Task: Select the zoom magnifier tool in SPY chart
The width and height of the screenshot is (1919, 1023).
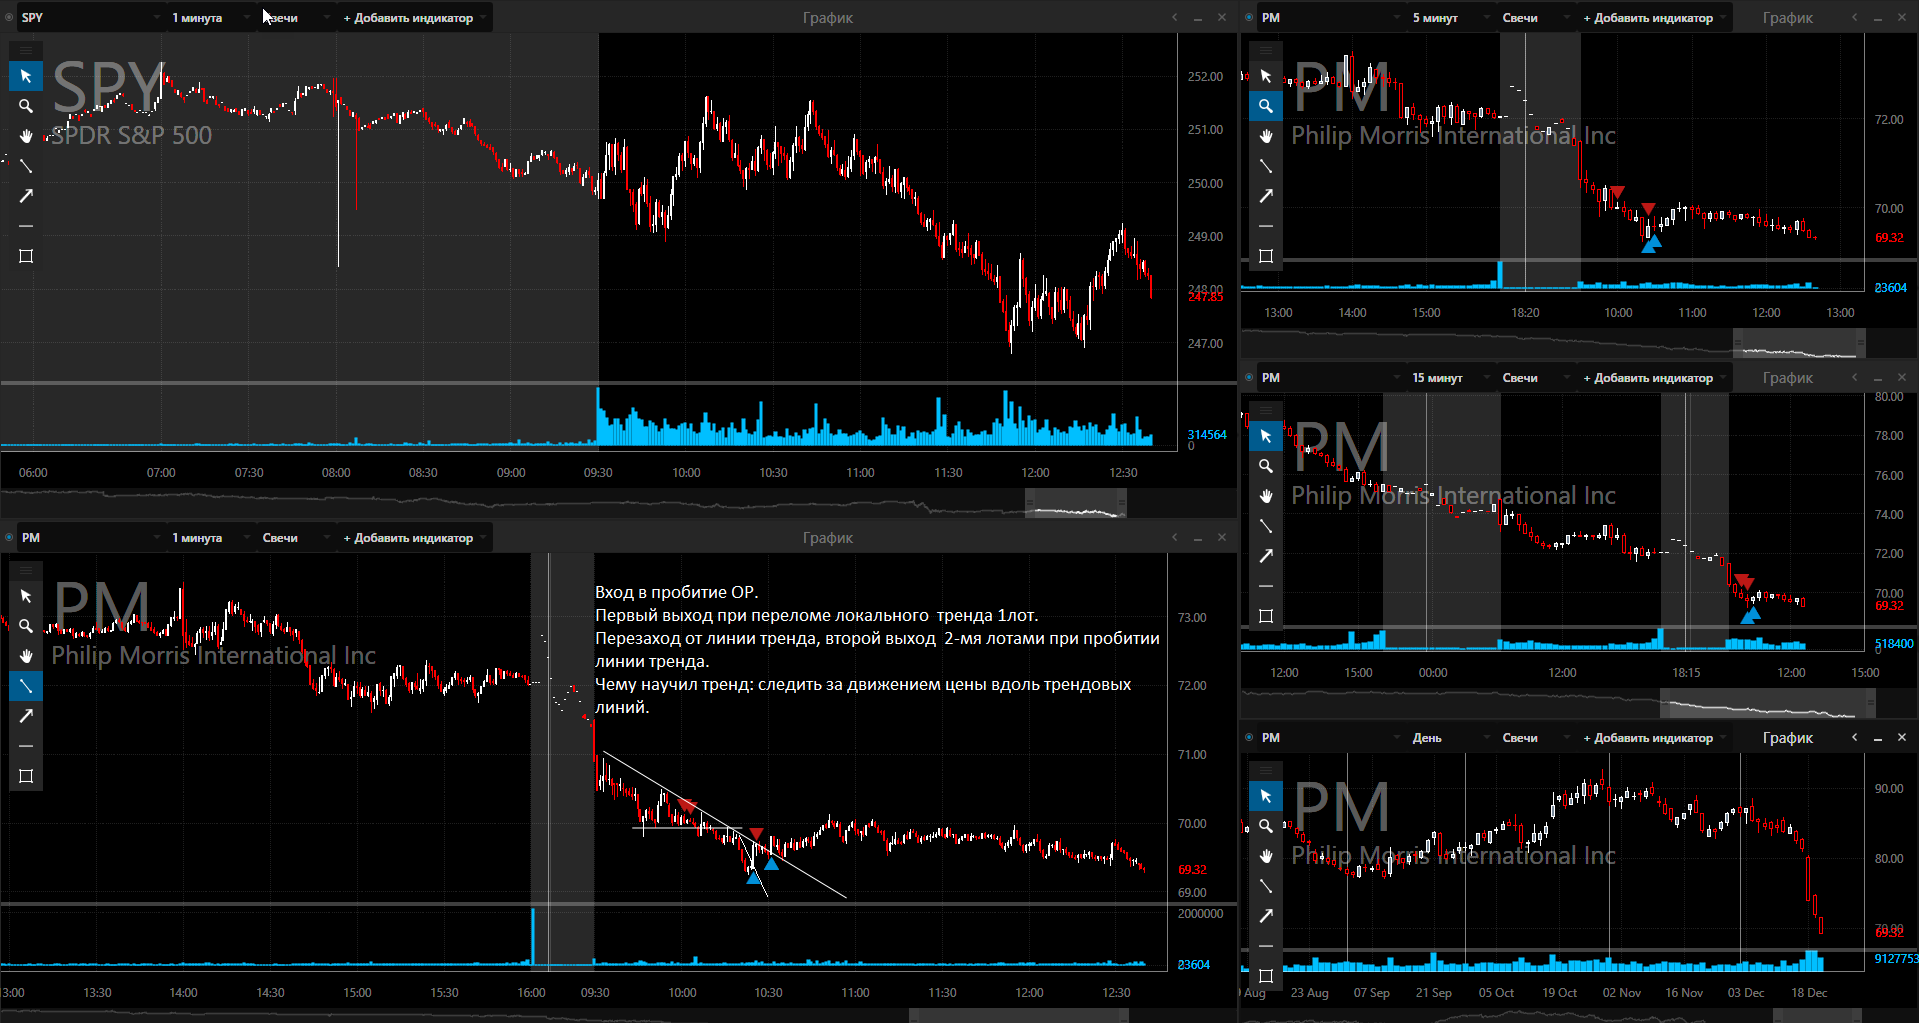Action: coord(26,106)
